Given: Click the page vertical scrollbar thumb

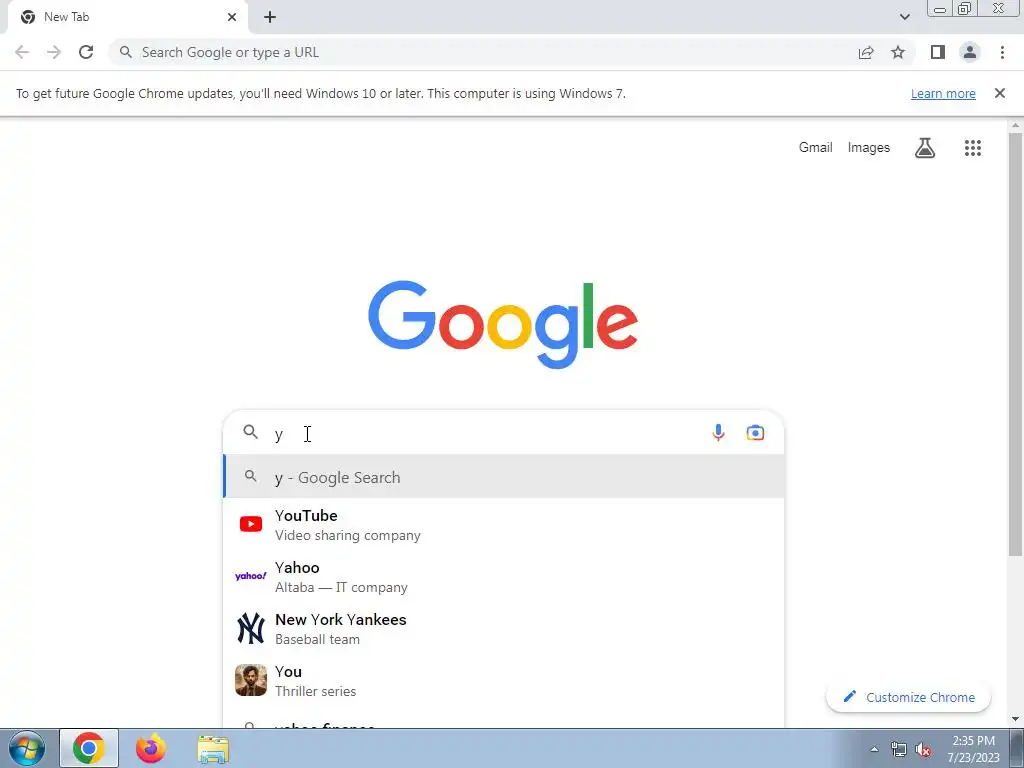Looking at the screenshot, I should click(x=1015, y=344).
